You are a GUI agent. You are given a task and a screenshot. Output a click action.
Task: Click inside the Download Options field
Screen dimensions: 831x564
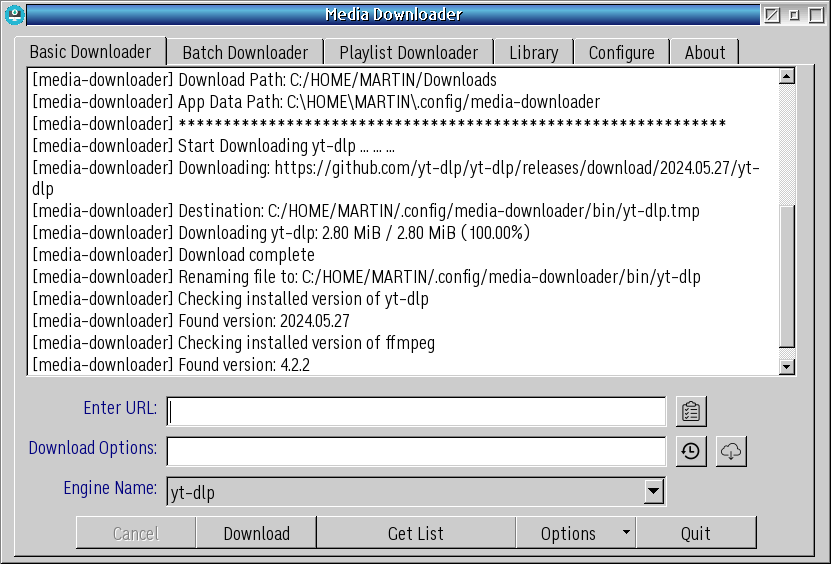[x=416, y=452]
